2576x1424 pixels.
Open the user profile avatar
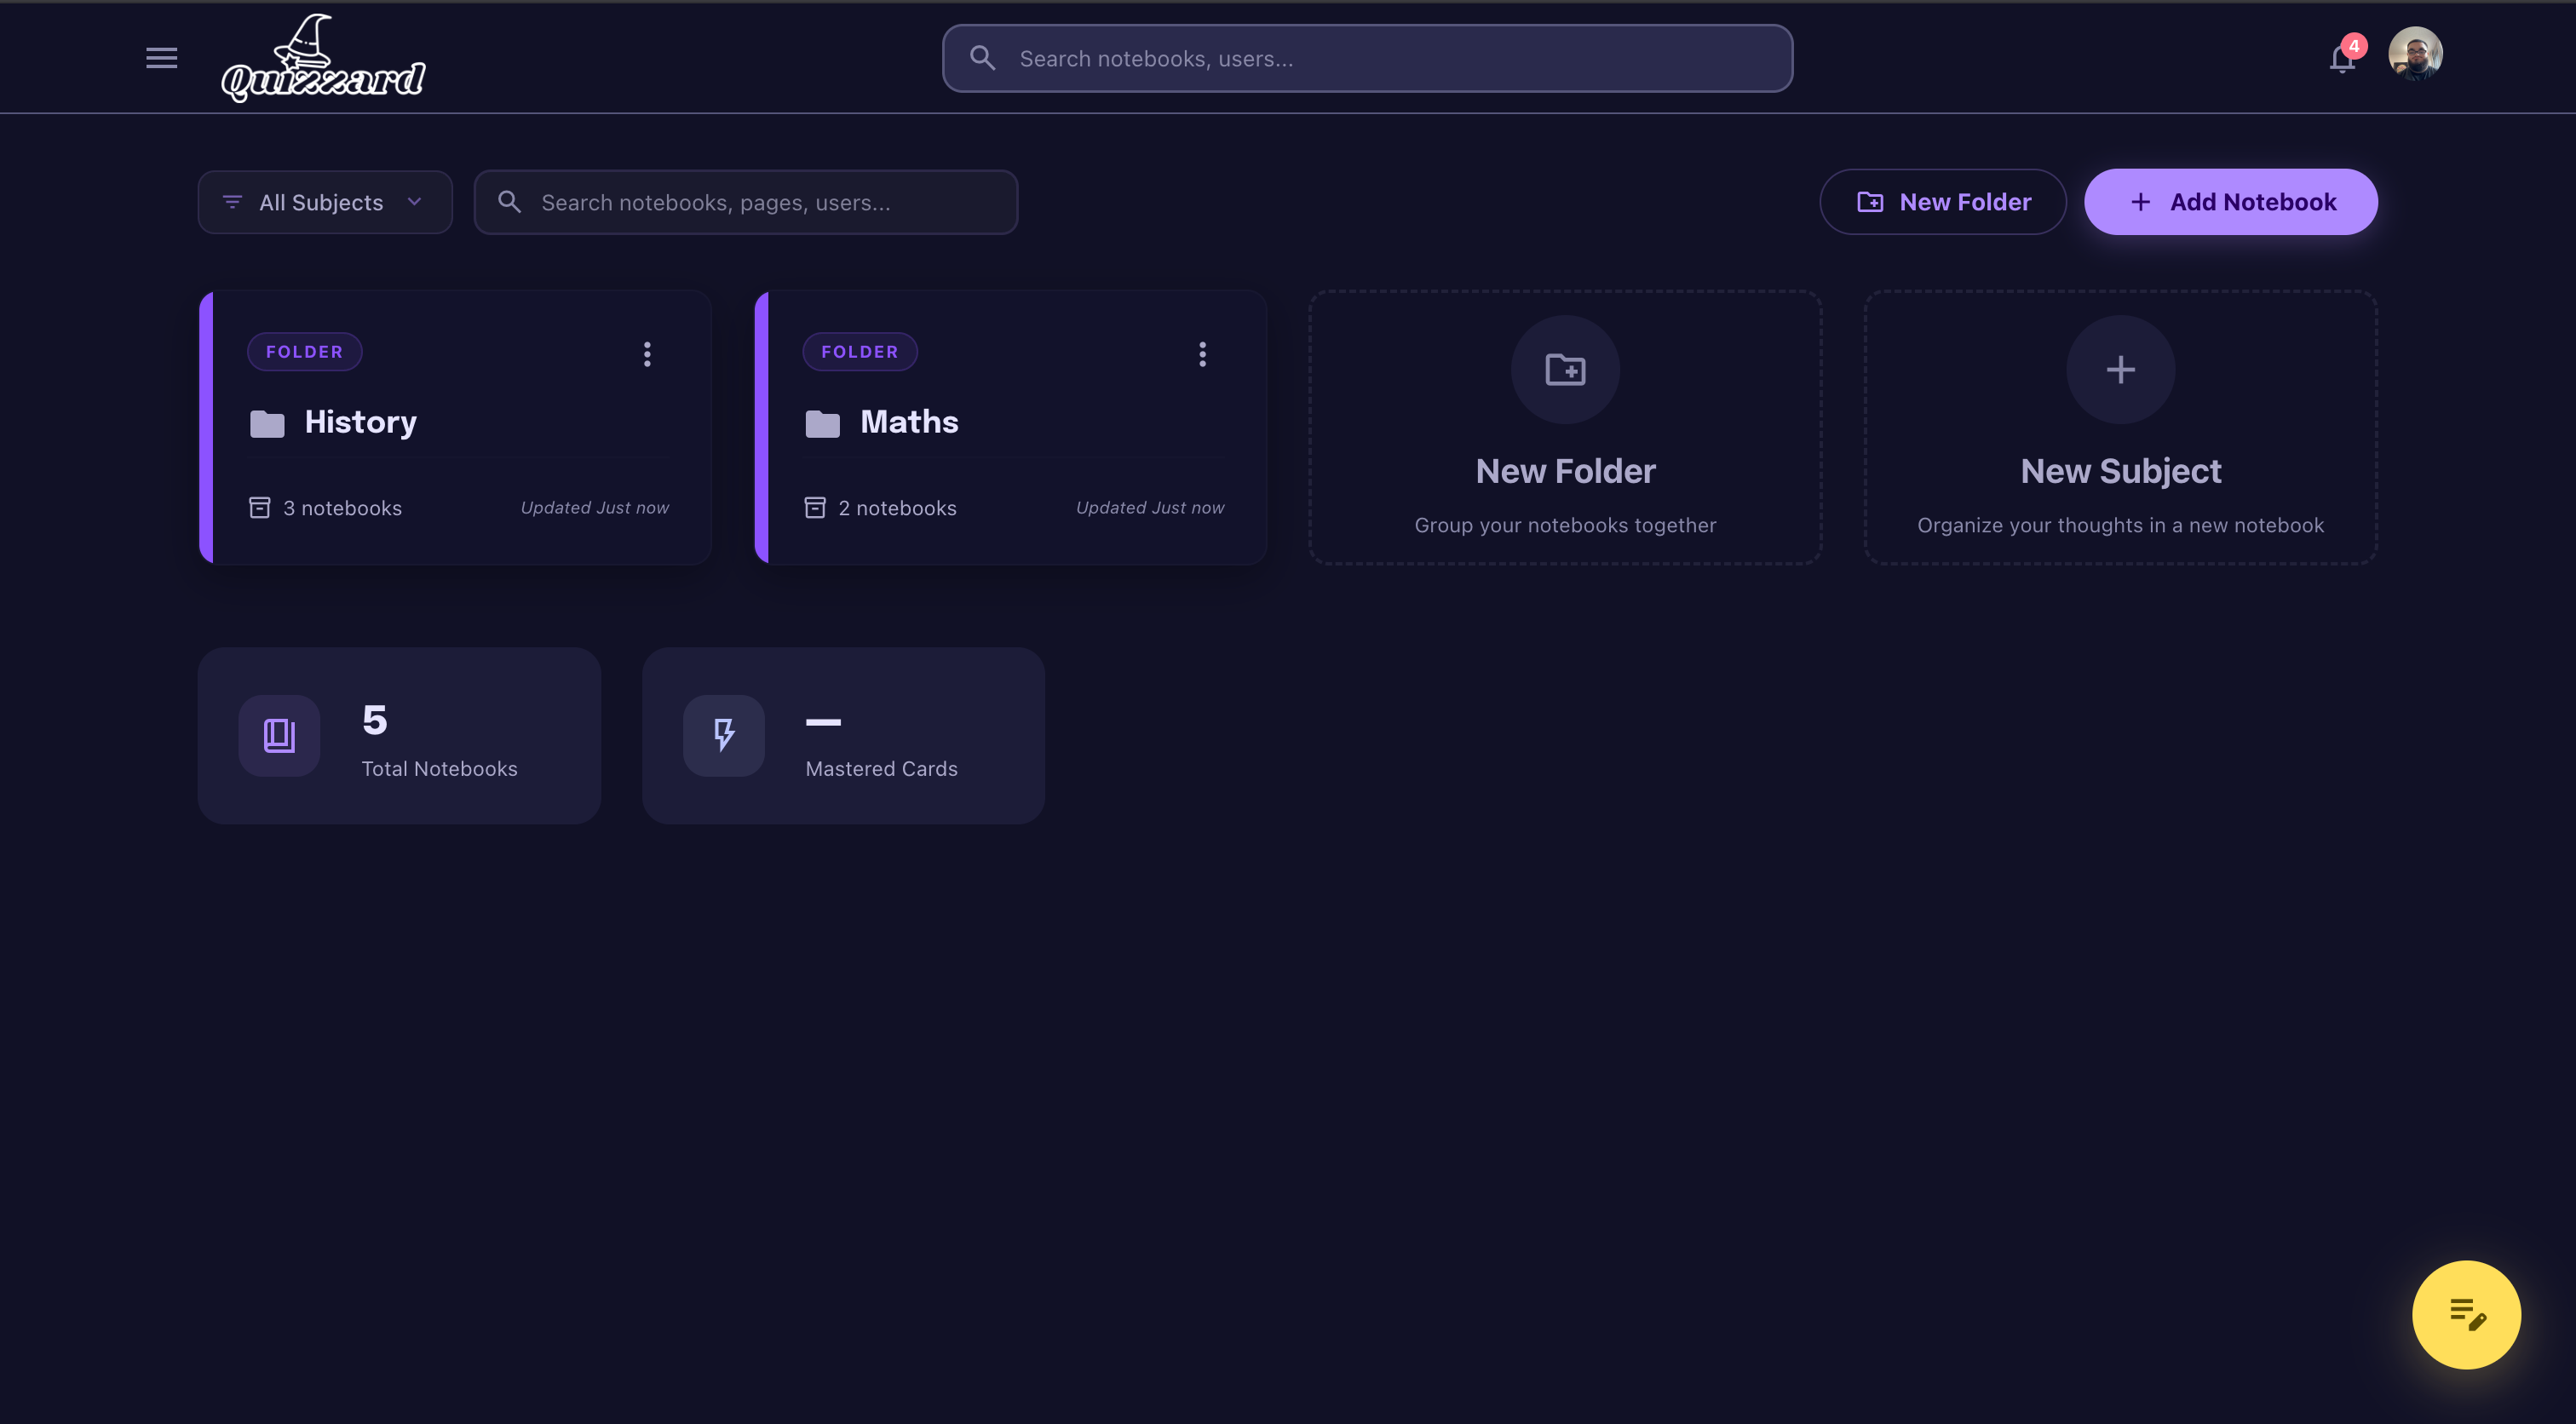(2415, 54)
